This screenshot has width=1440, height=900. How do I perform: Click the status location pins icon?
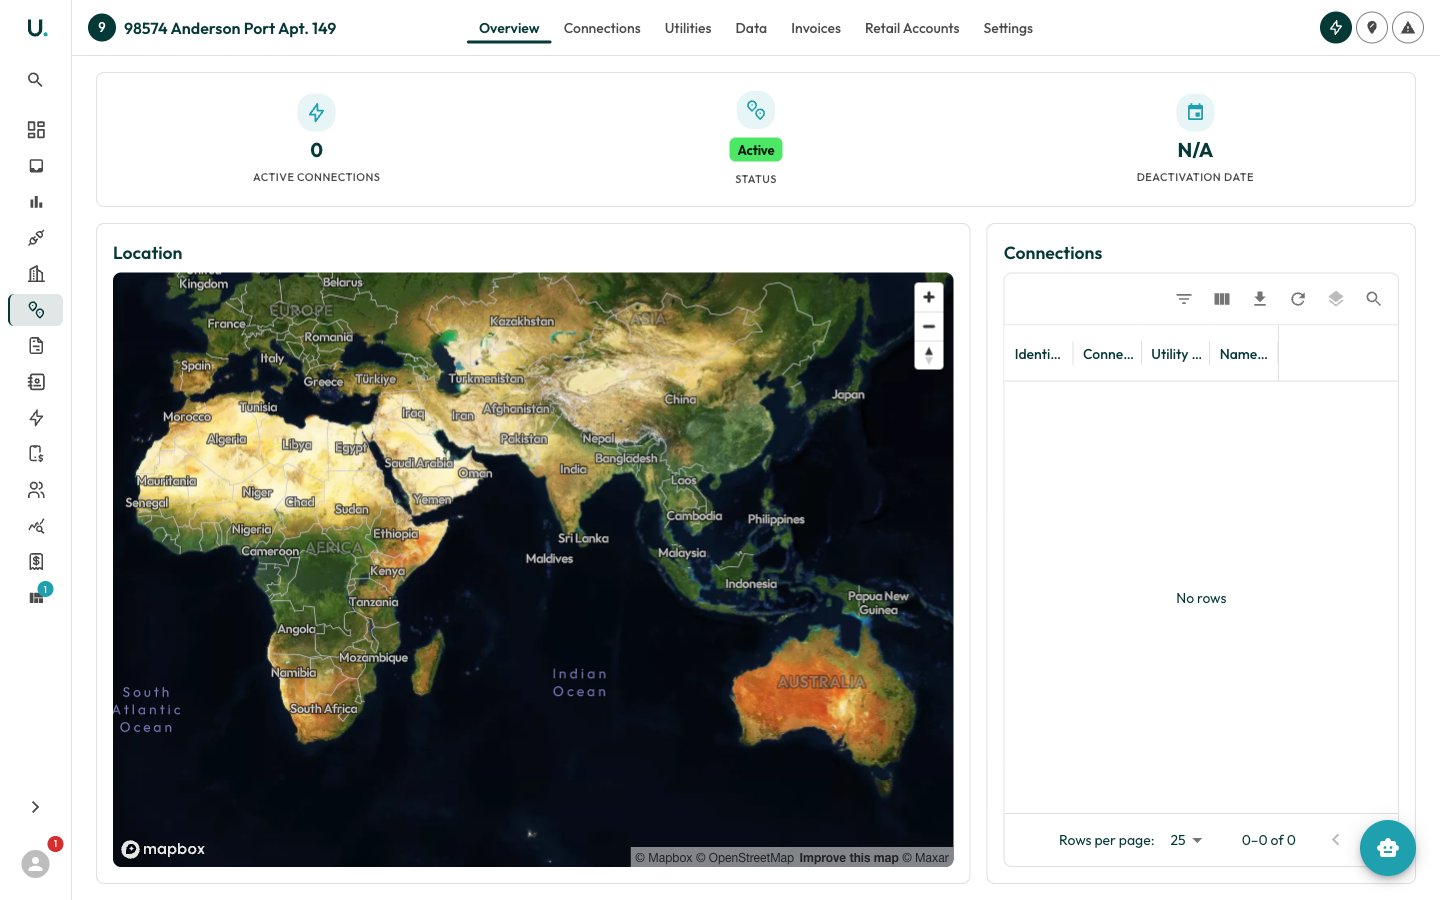tap(756, 111)
